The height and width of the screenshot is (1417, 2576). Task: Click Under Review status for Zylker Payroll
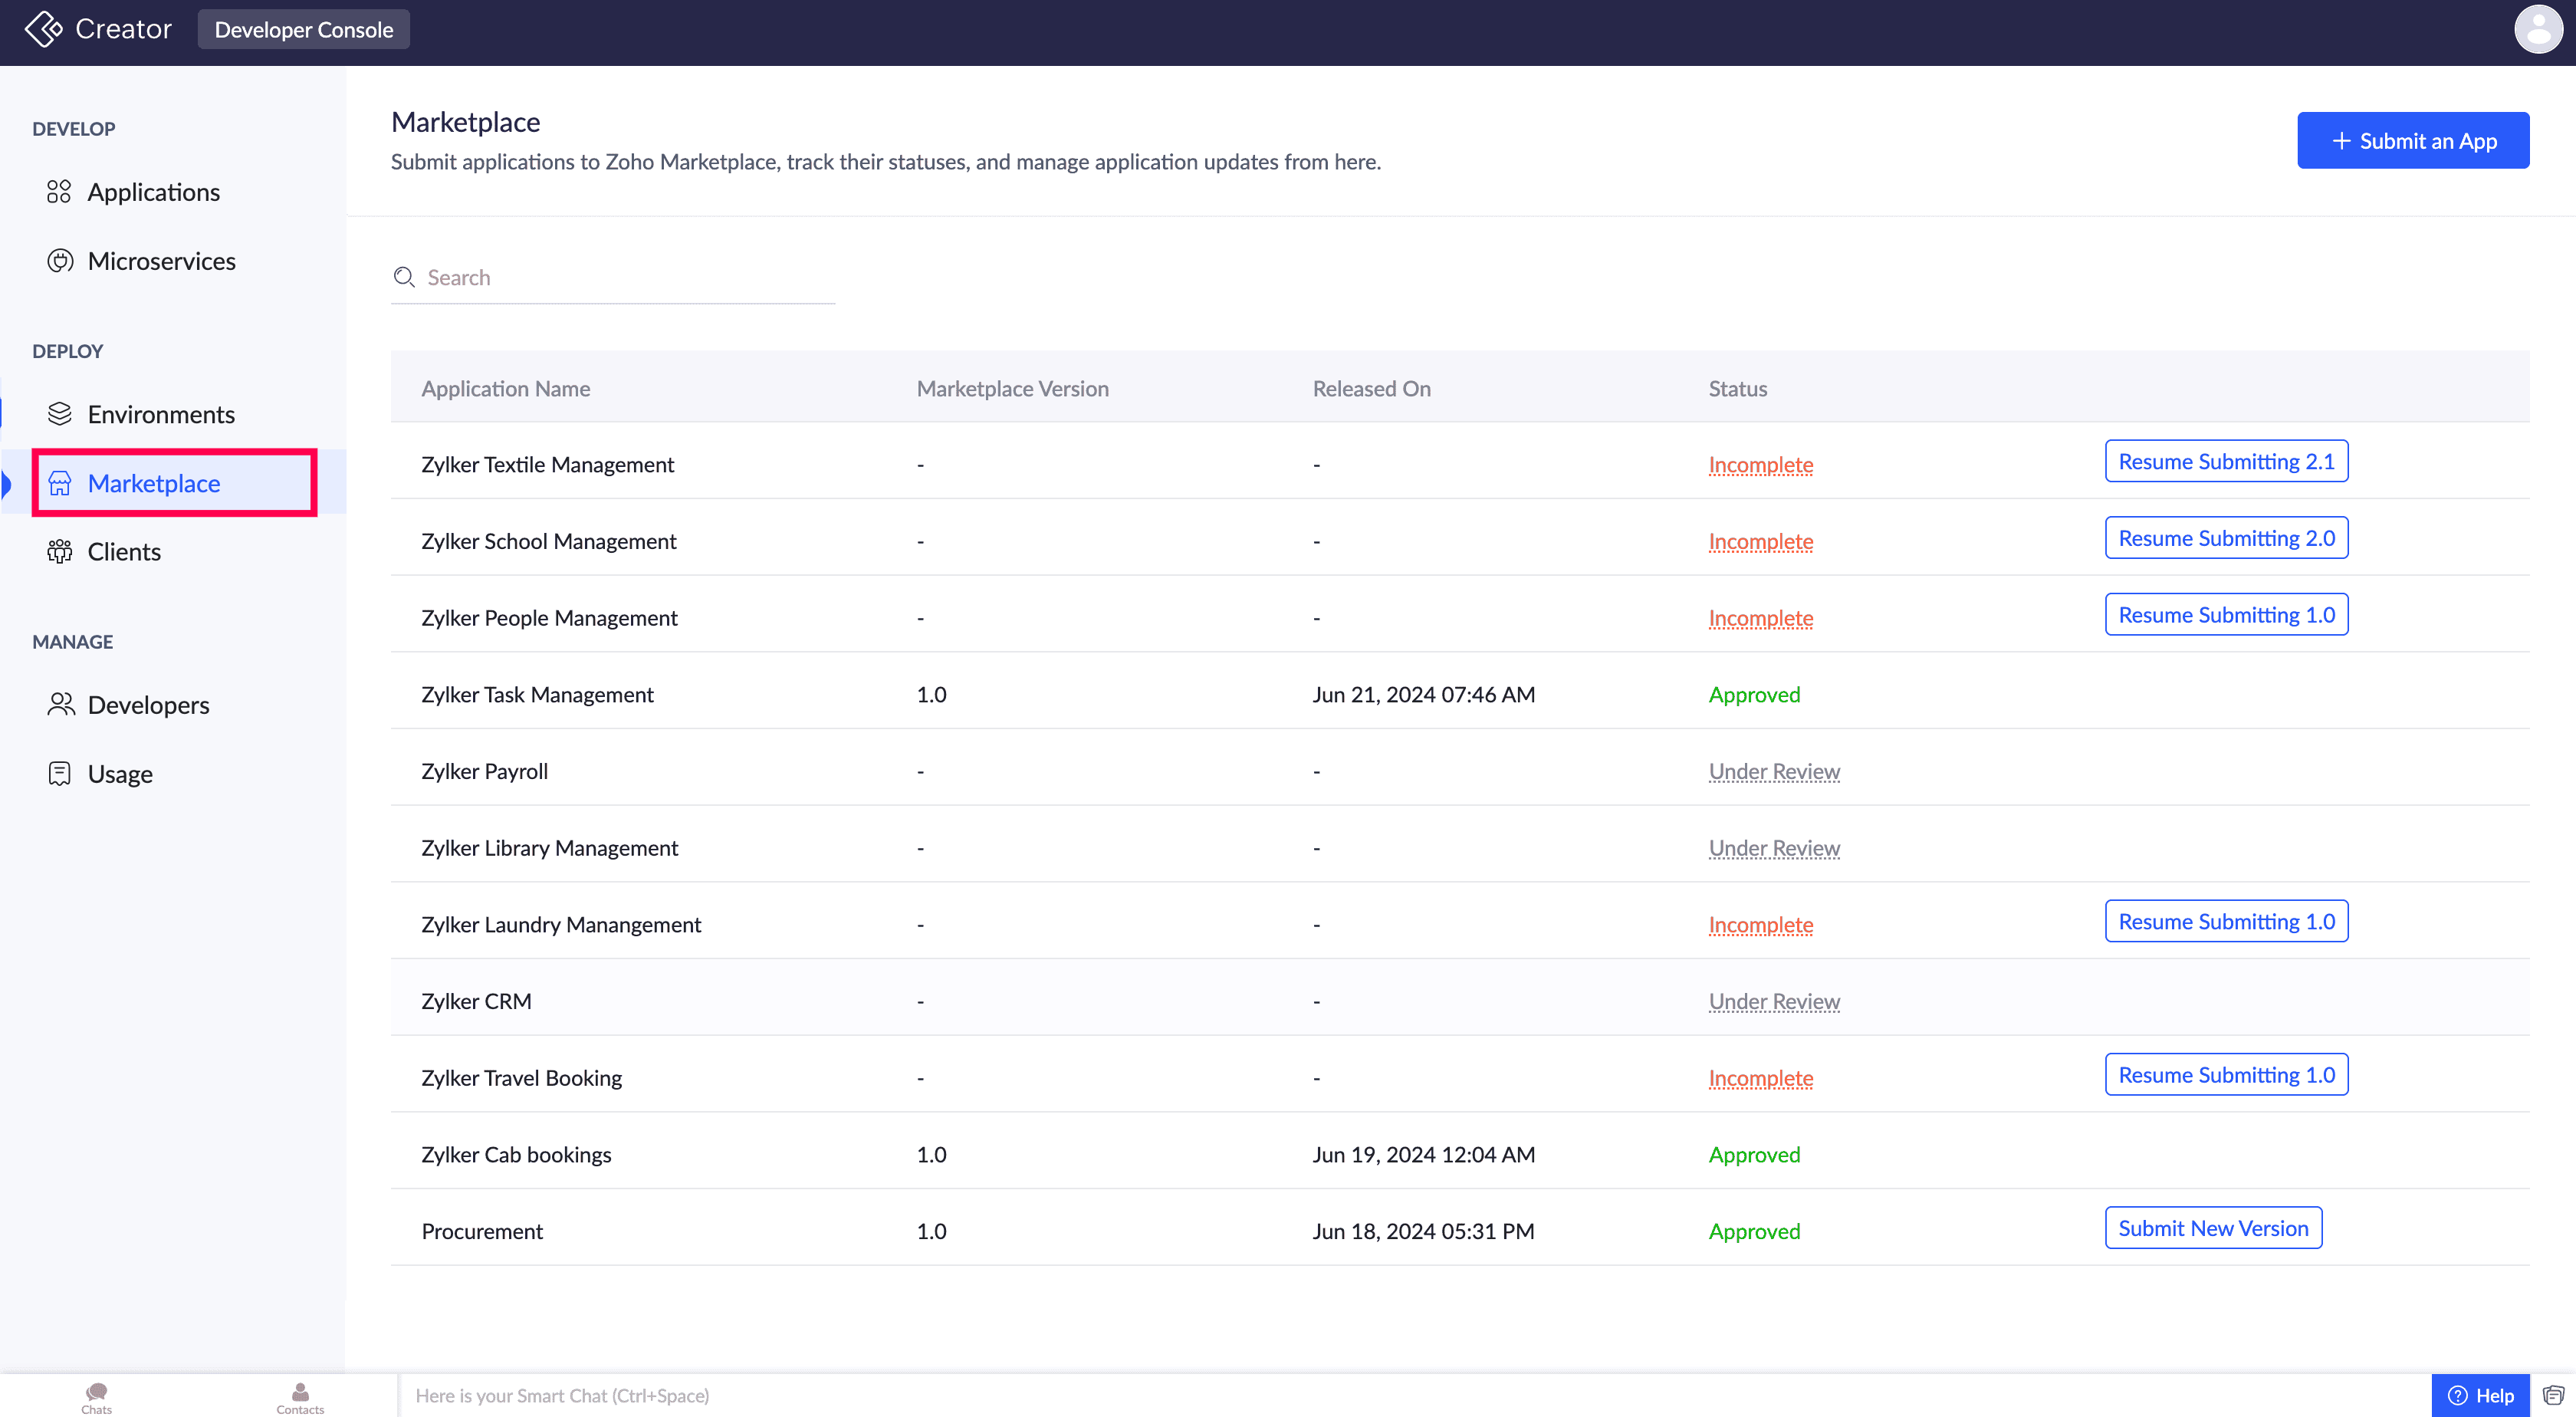[1773, 771]
